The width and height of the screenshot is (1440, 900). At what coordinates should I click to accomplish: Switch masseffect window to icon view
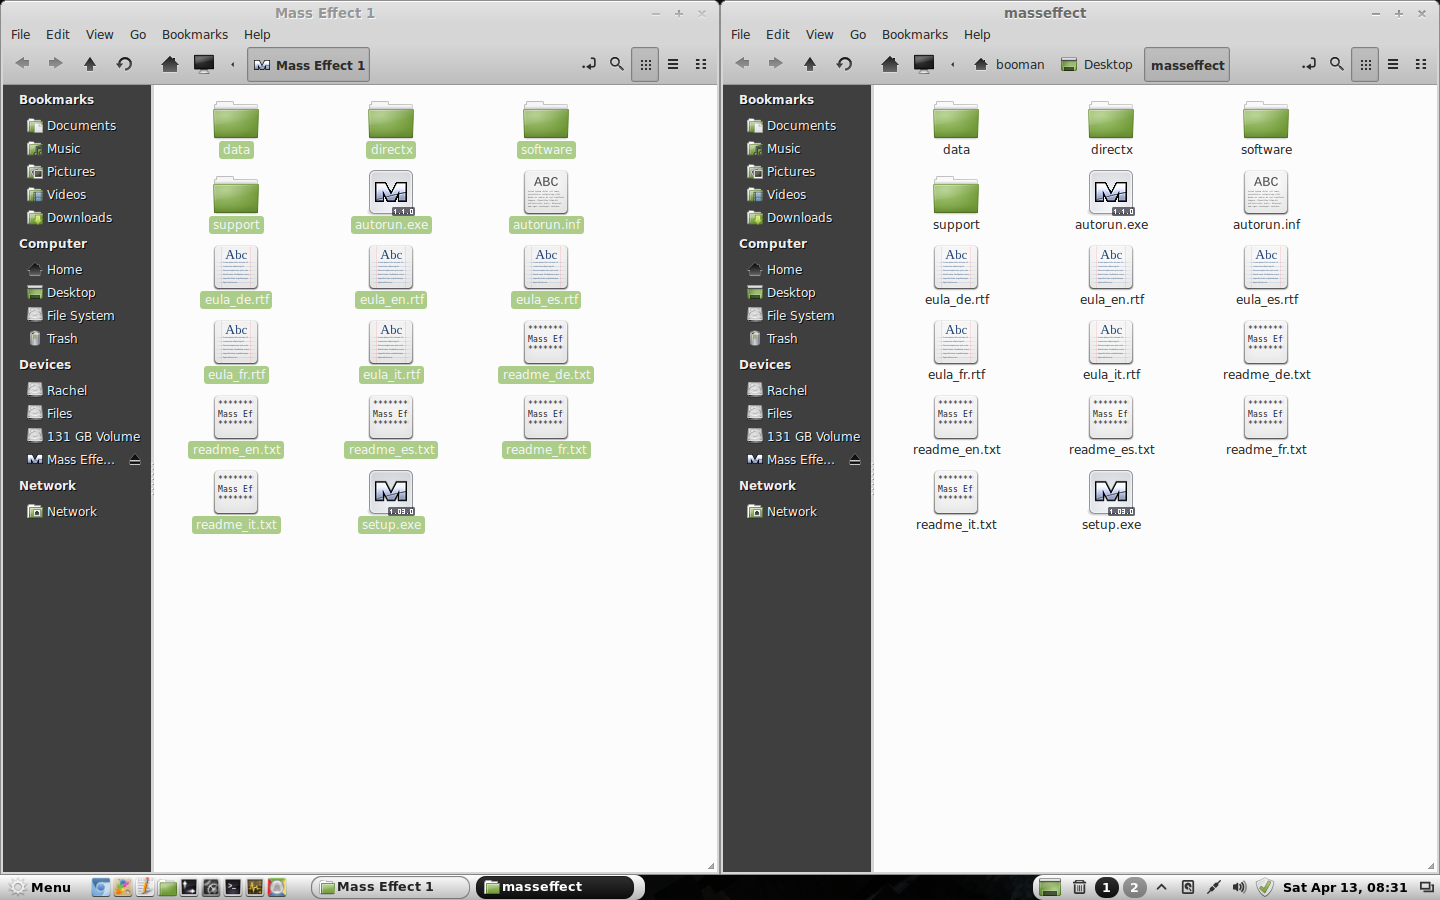click(x=1365, y=64)
